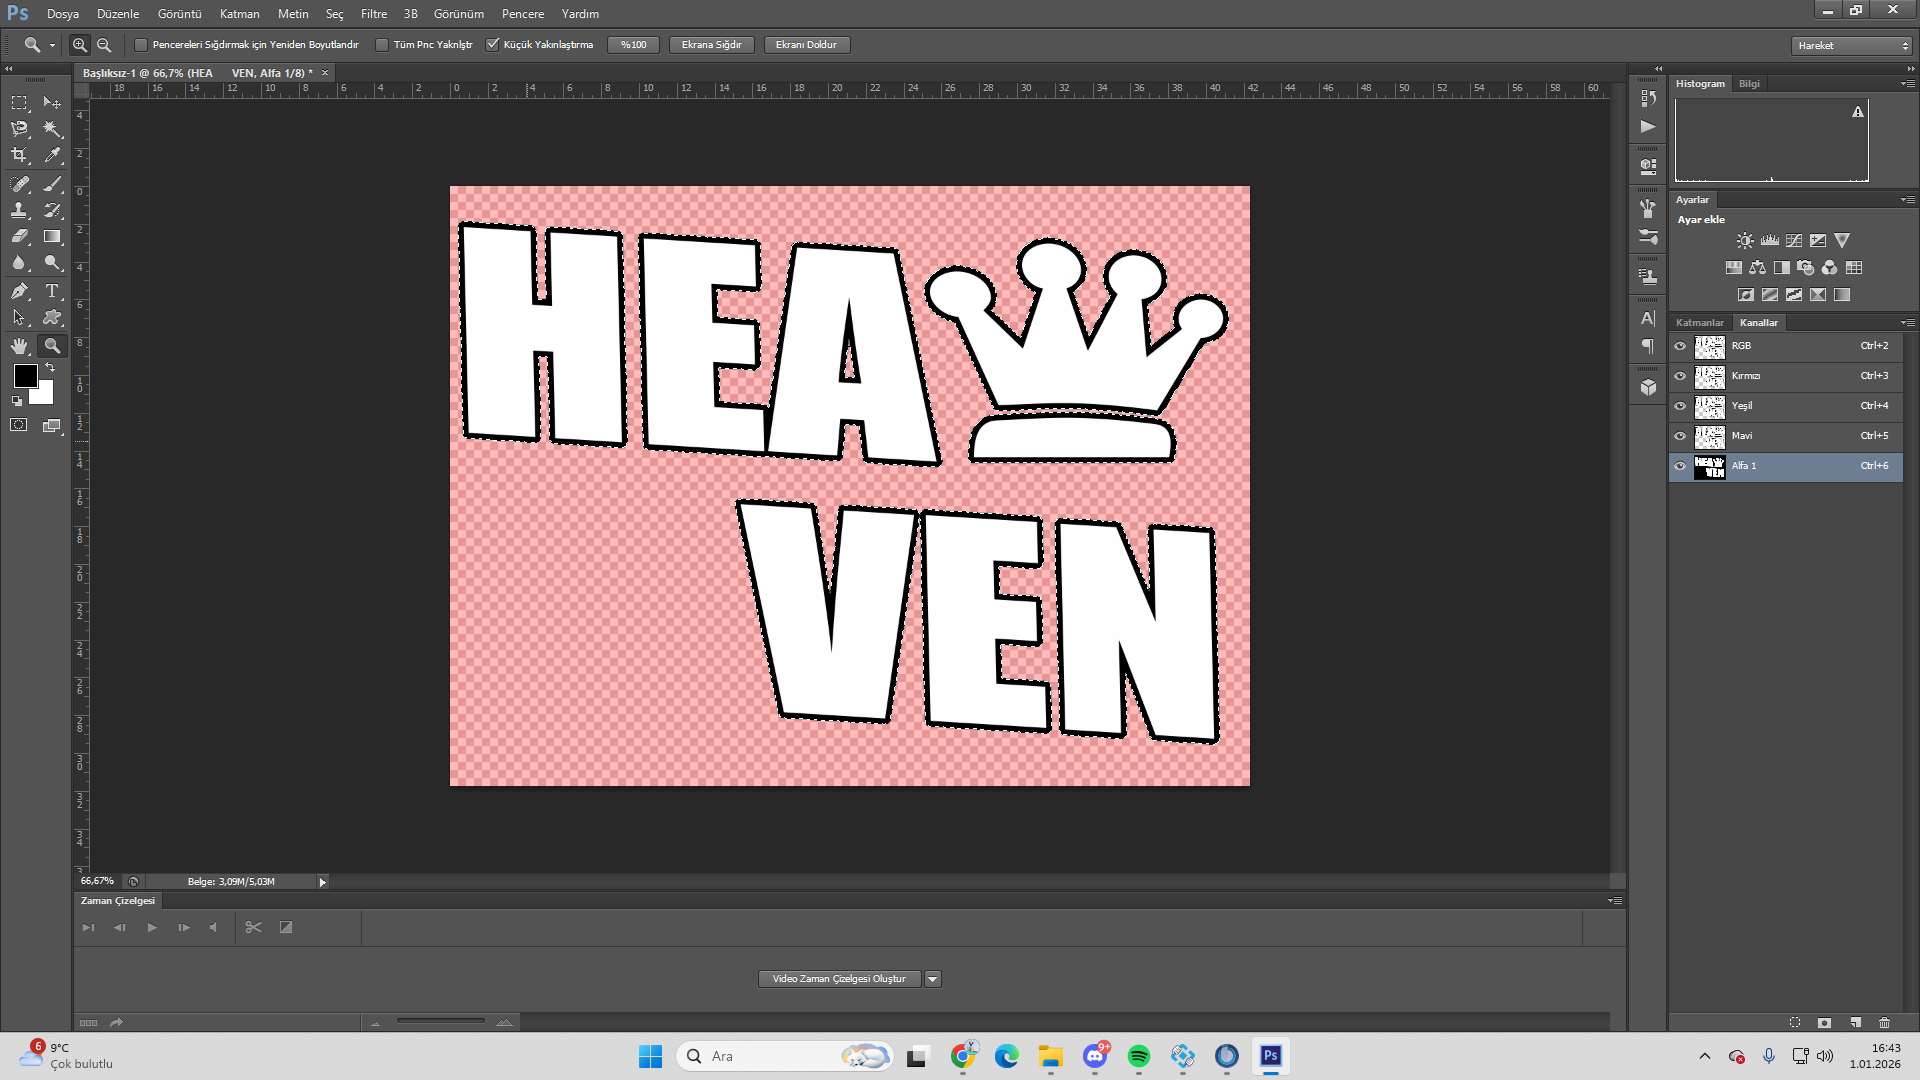
Task: Add a Brightness/Contrast adjustment
Action: [1745, 241]
